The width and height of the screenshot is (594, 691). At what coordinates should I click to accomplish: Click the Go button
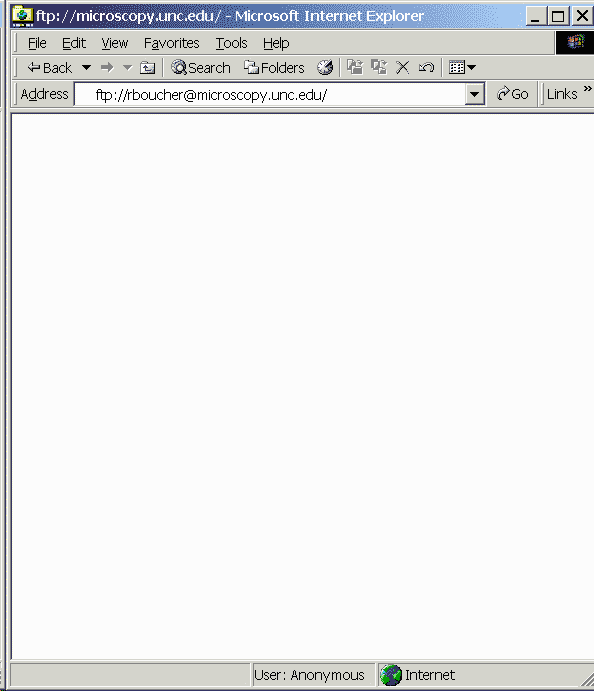coord(512,94)
